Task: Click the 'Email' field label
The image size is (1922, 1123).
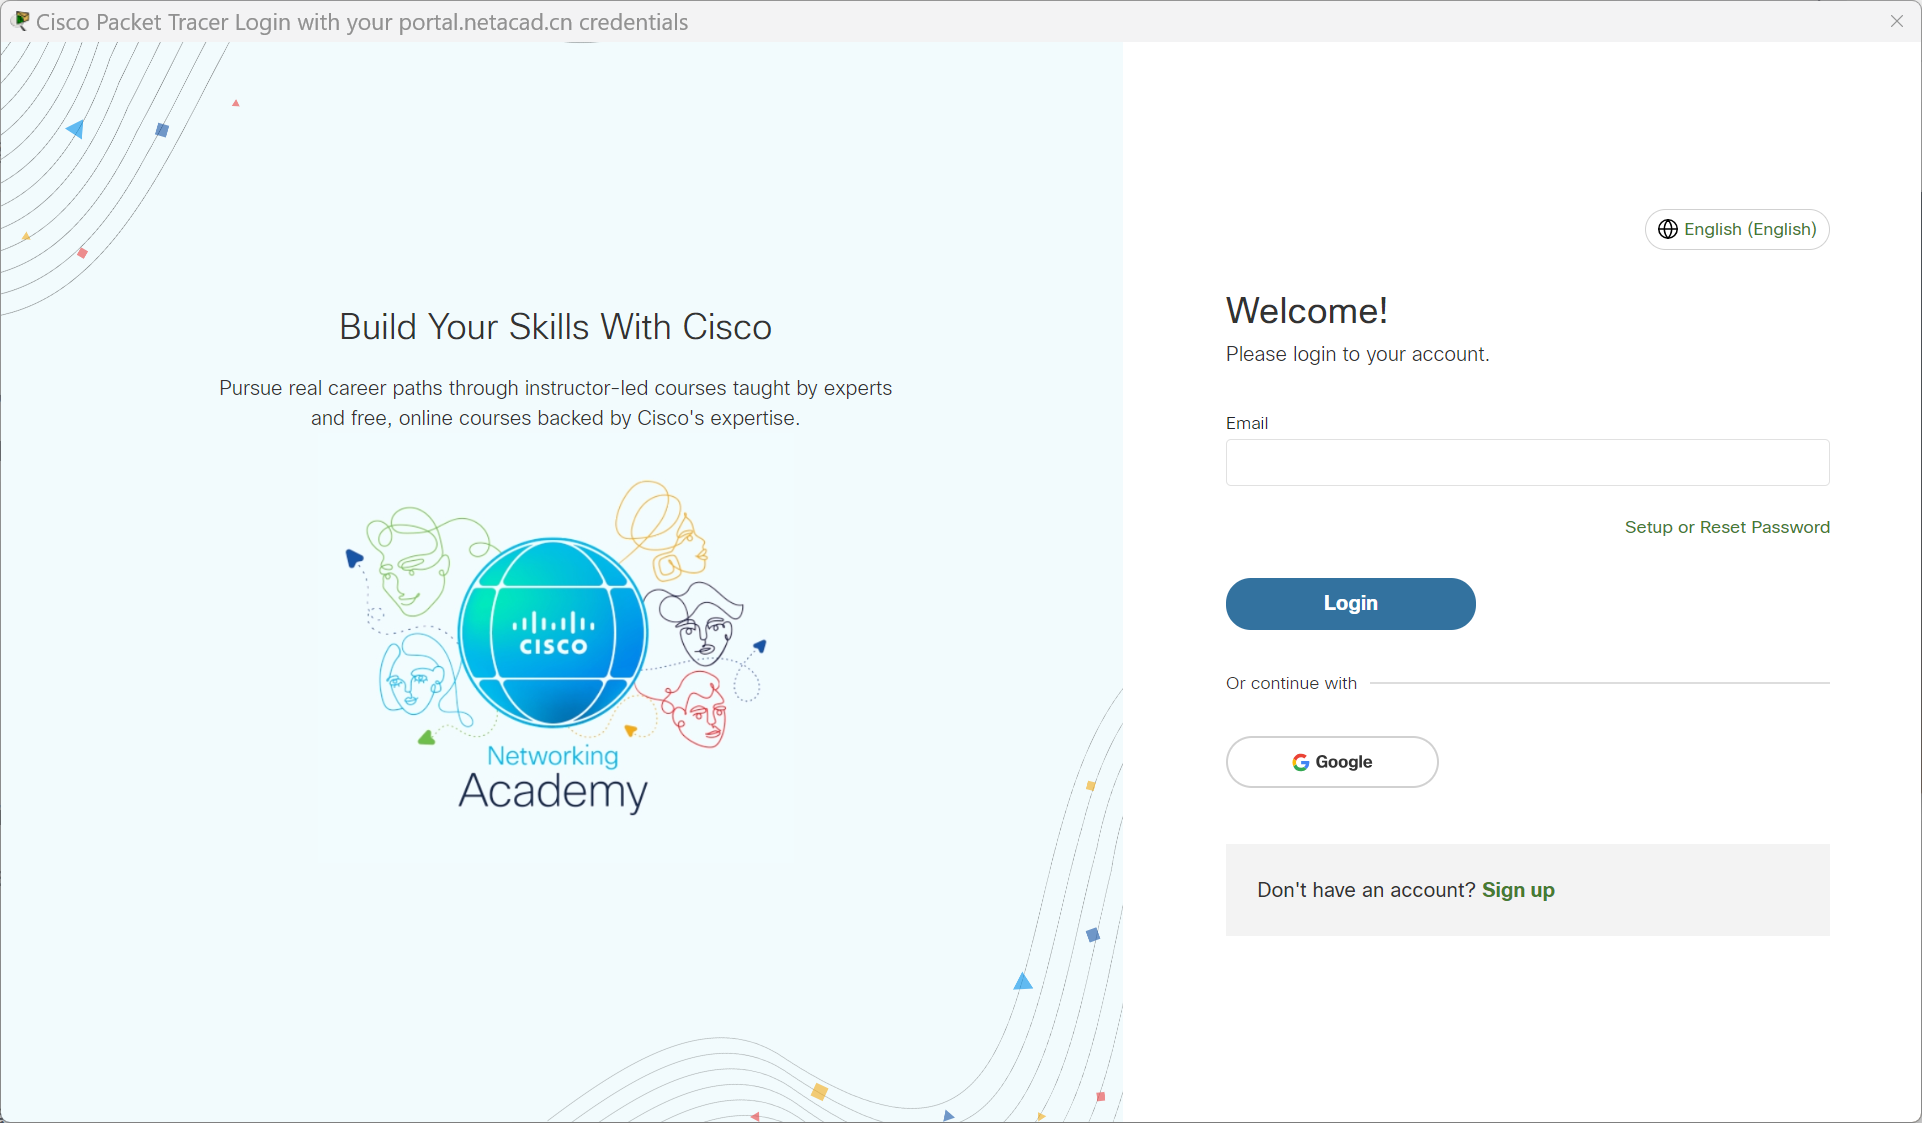Action: [x=1246, y=423]
